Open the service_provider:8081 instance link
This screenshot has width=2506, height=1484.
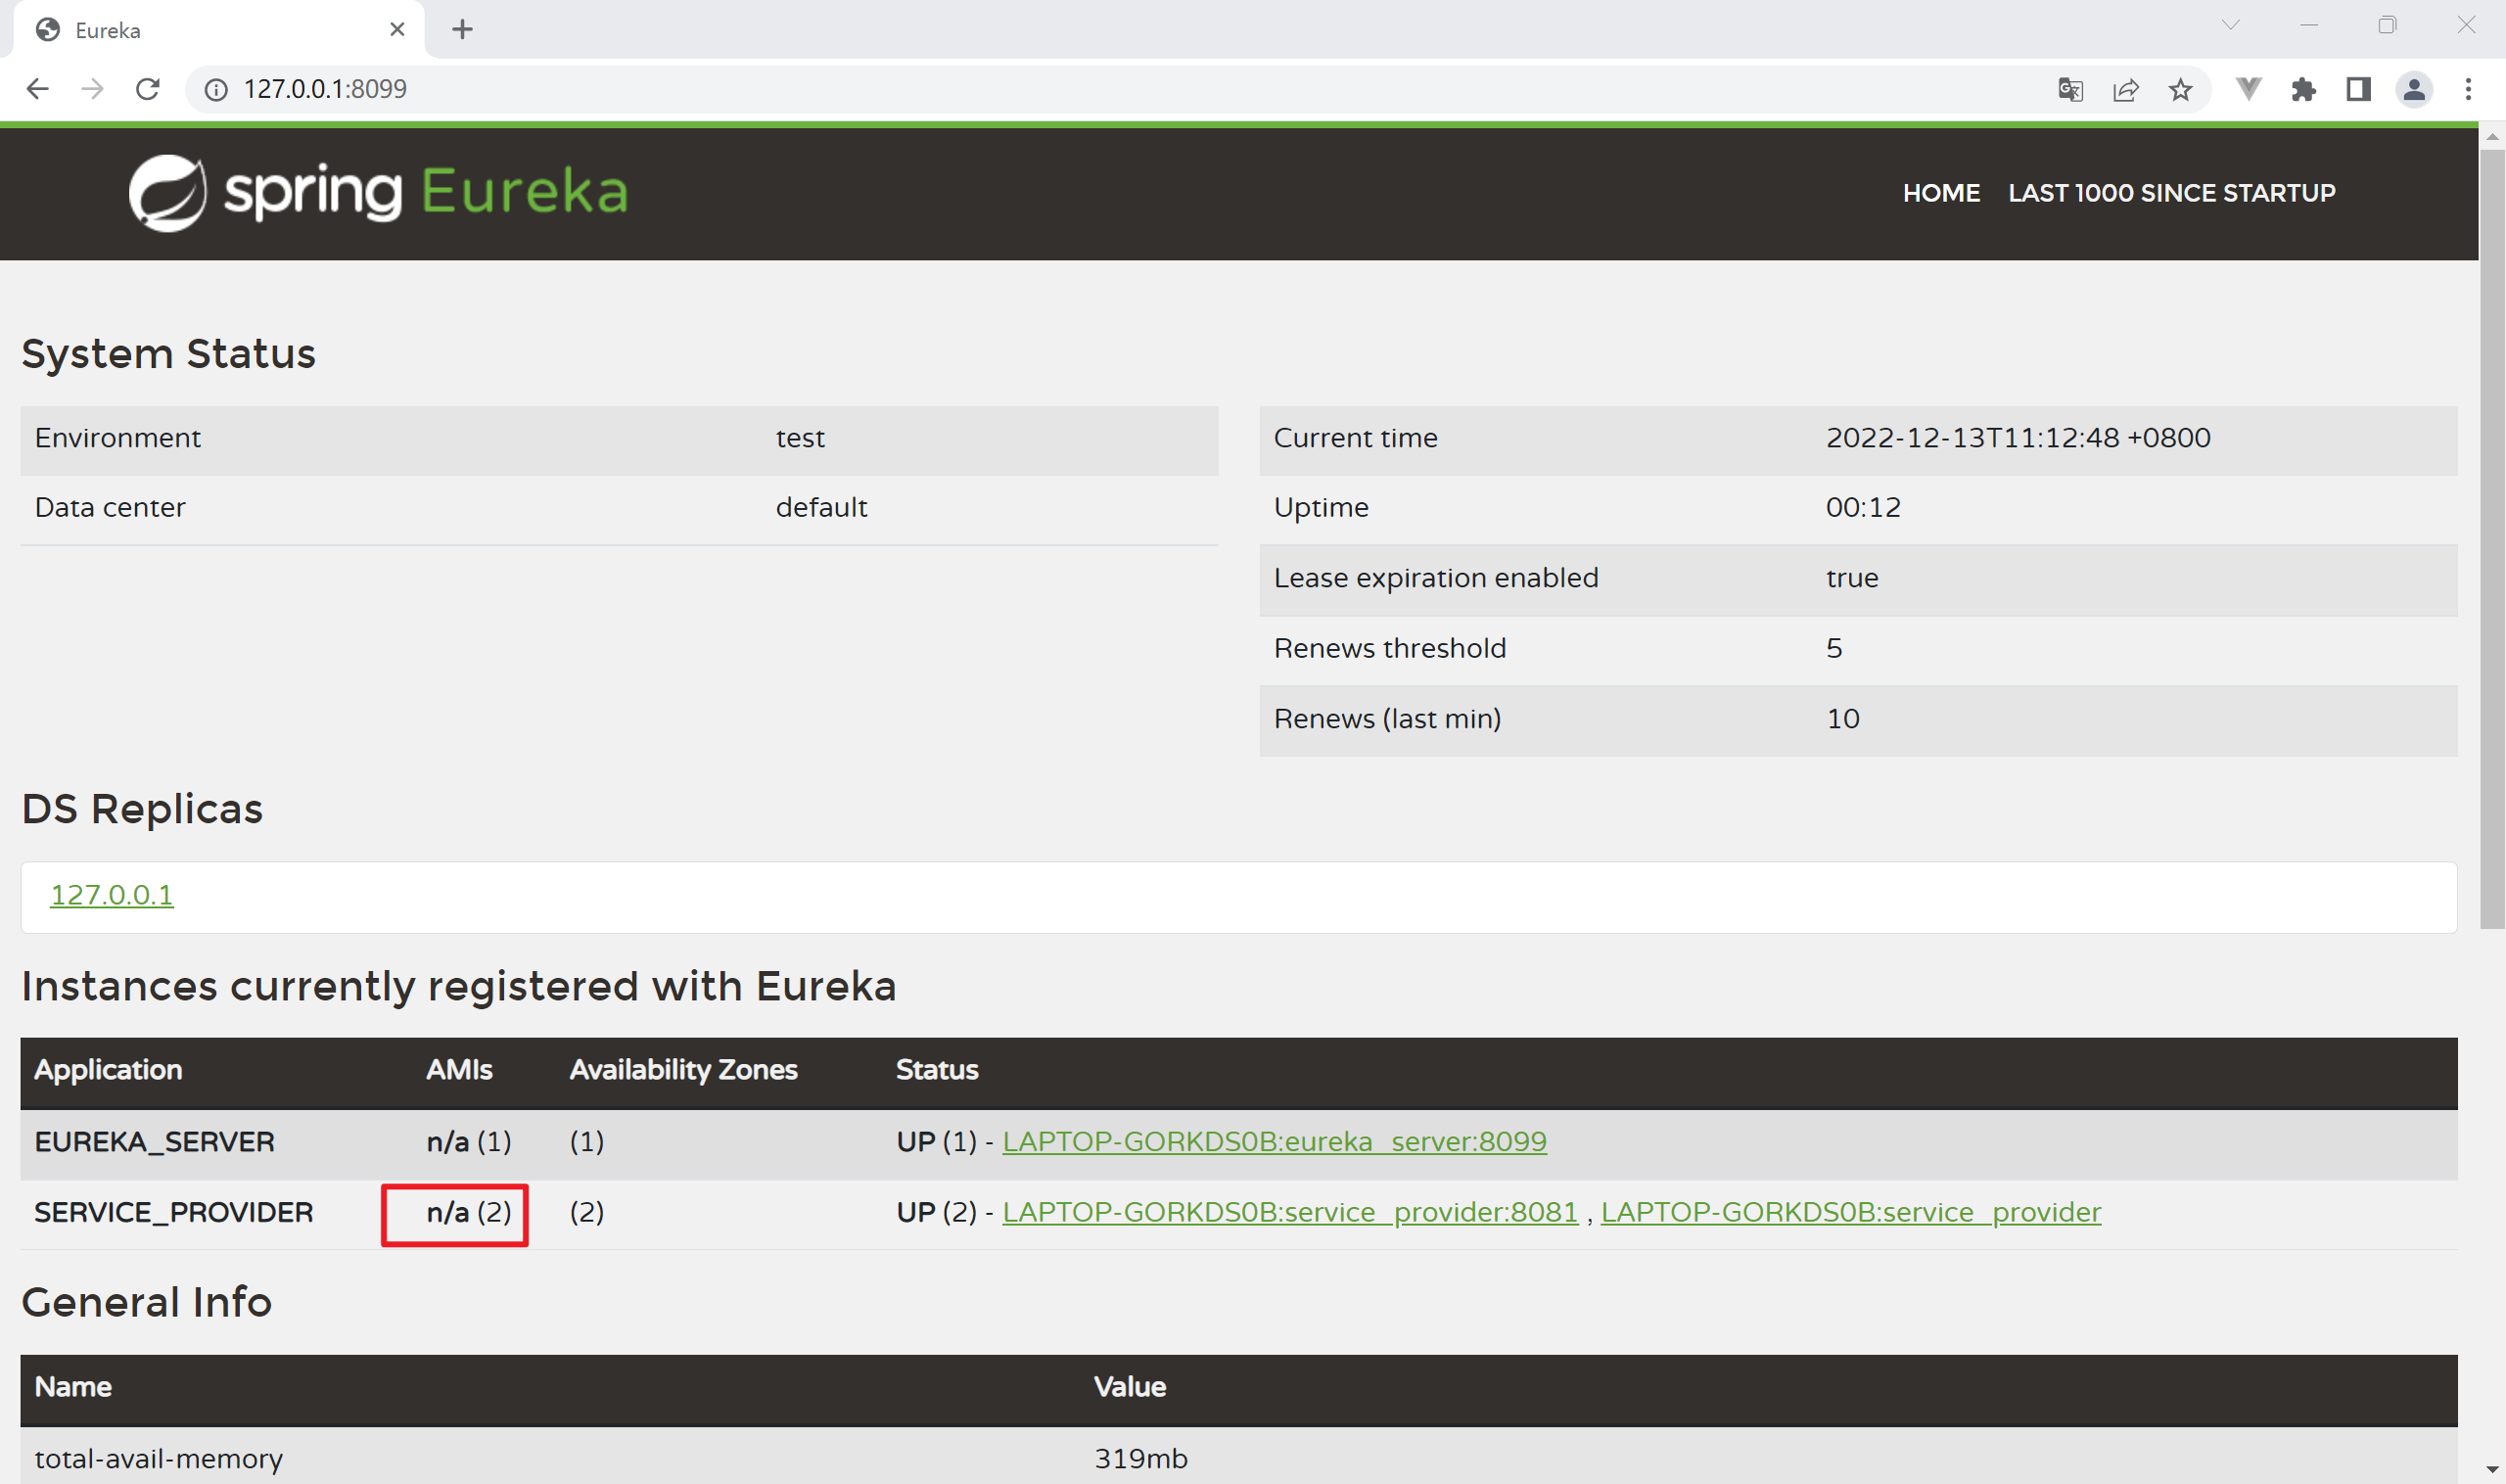1290,1212
